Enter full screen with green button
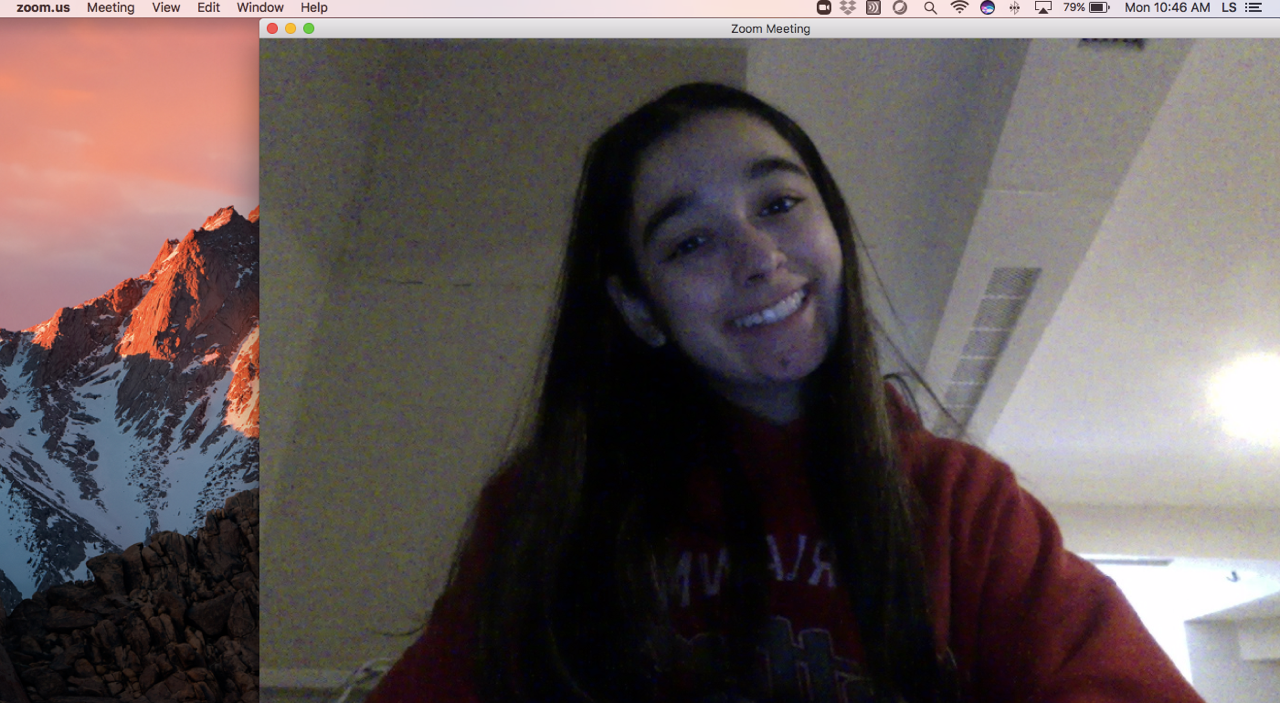Screen dimensions: 1280x703 [309, 28]
